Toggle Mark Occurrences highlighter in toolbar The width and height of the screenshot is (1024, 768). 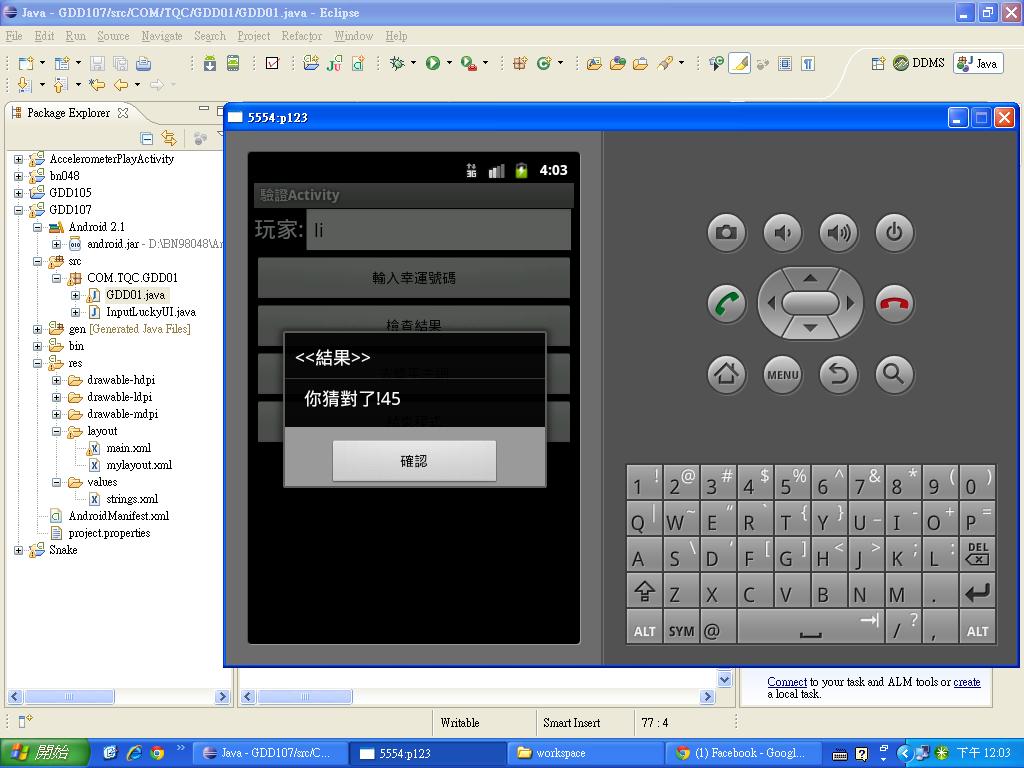[739, 63]
